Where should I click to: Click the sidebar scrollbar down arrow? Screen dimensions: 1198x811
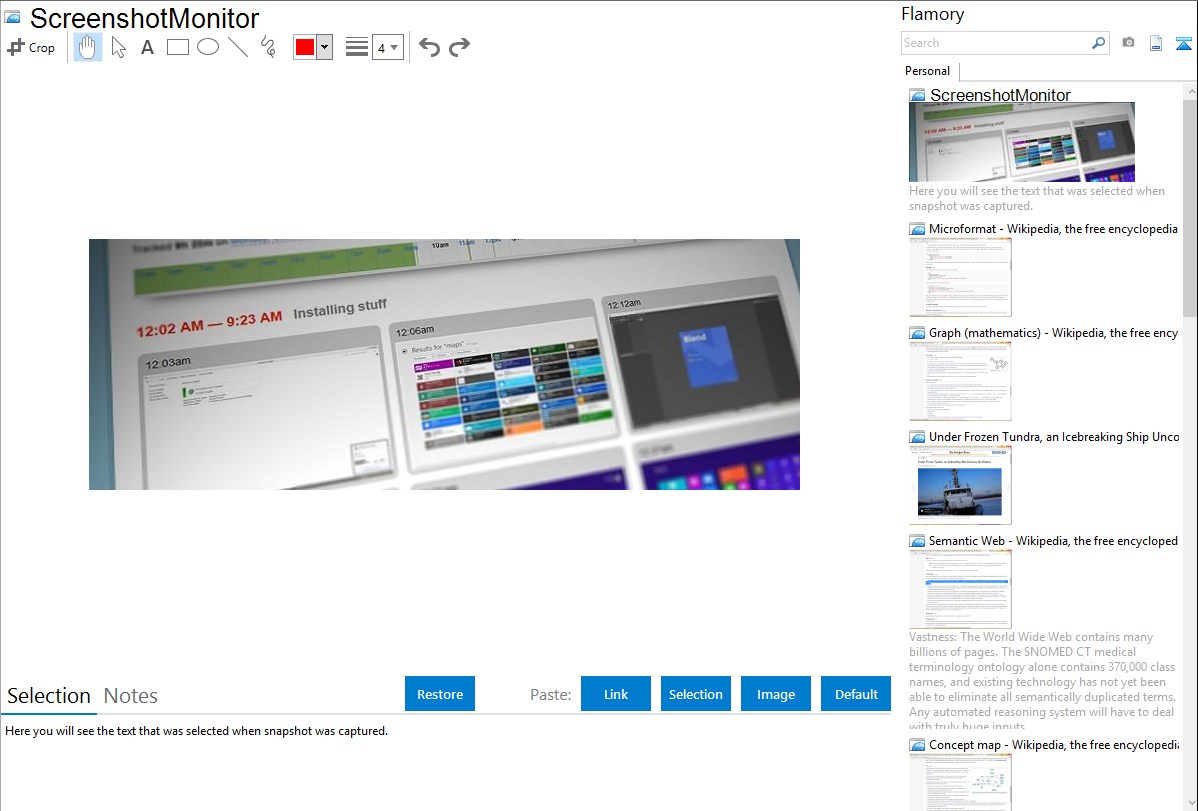point(1191,803)
